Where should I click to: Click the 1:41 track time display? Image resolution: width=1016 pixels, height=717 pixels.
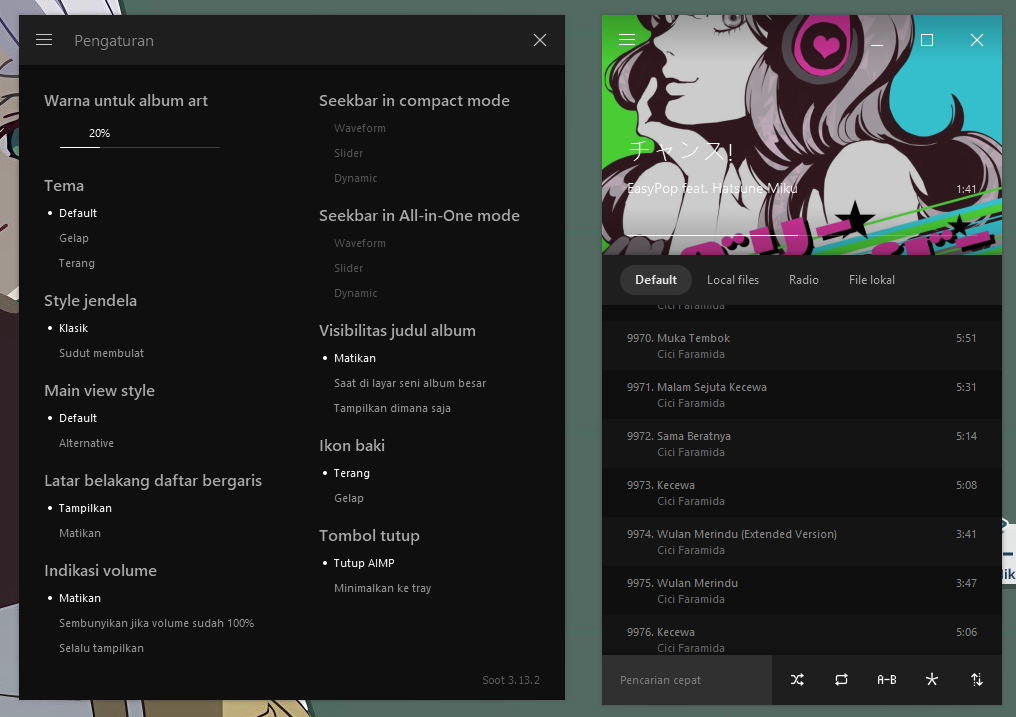coord(965,189)
